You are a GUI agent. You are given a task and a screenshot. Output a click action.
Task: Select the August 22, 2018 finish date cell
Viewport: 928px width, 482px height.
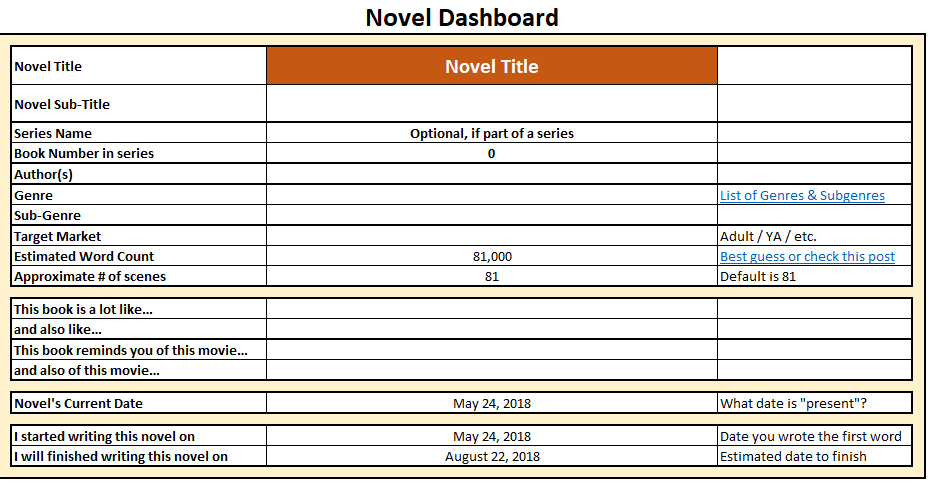[491, 456]
